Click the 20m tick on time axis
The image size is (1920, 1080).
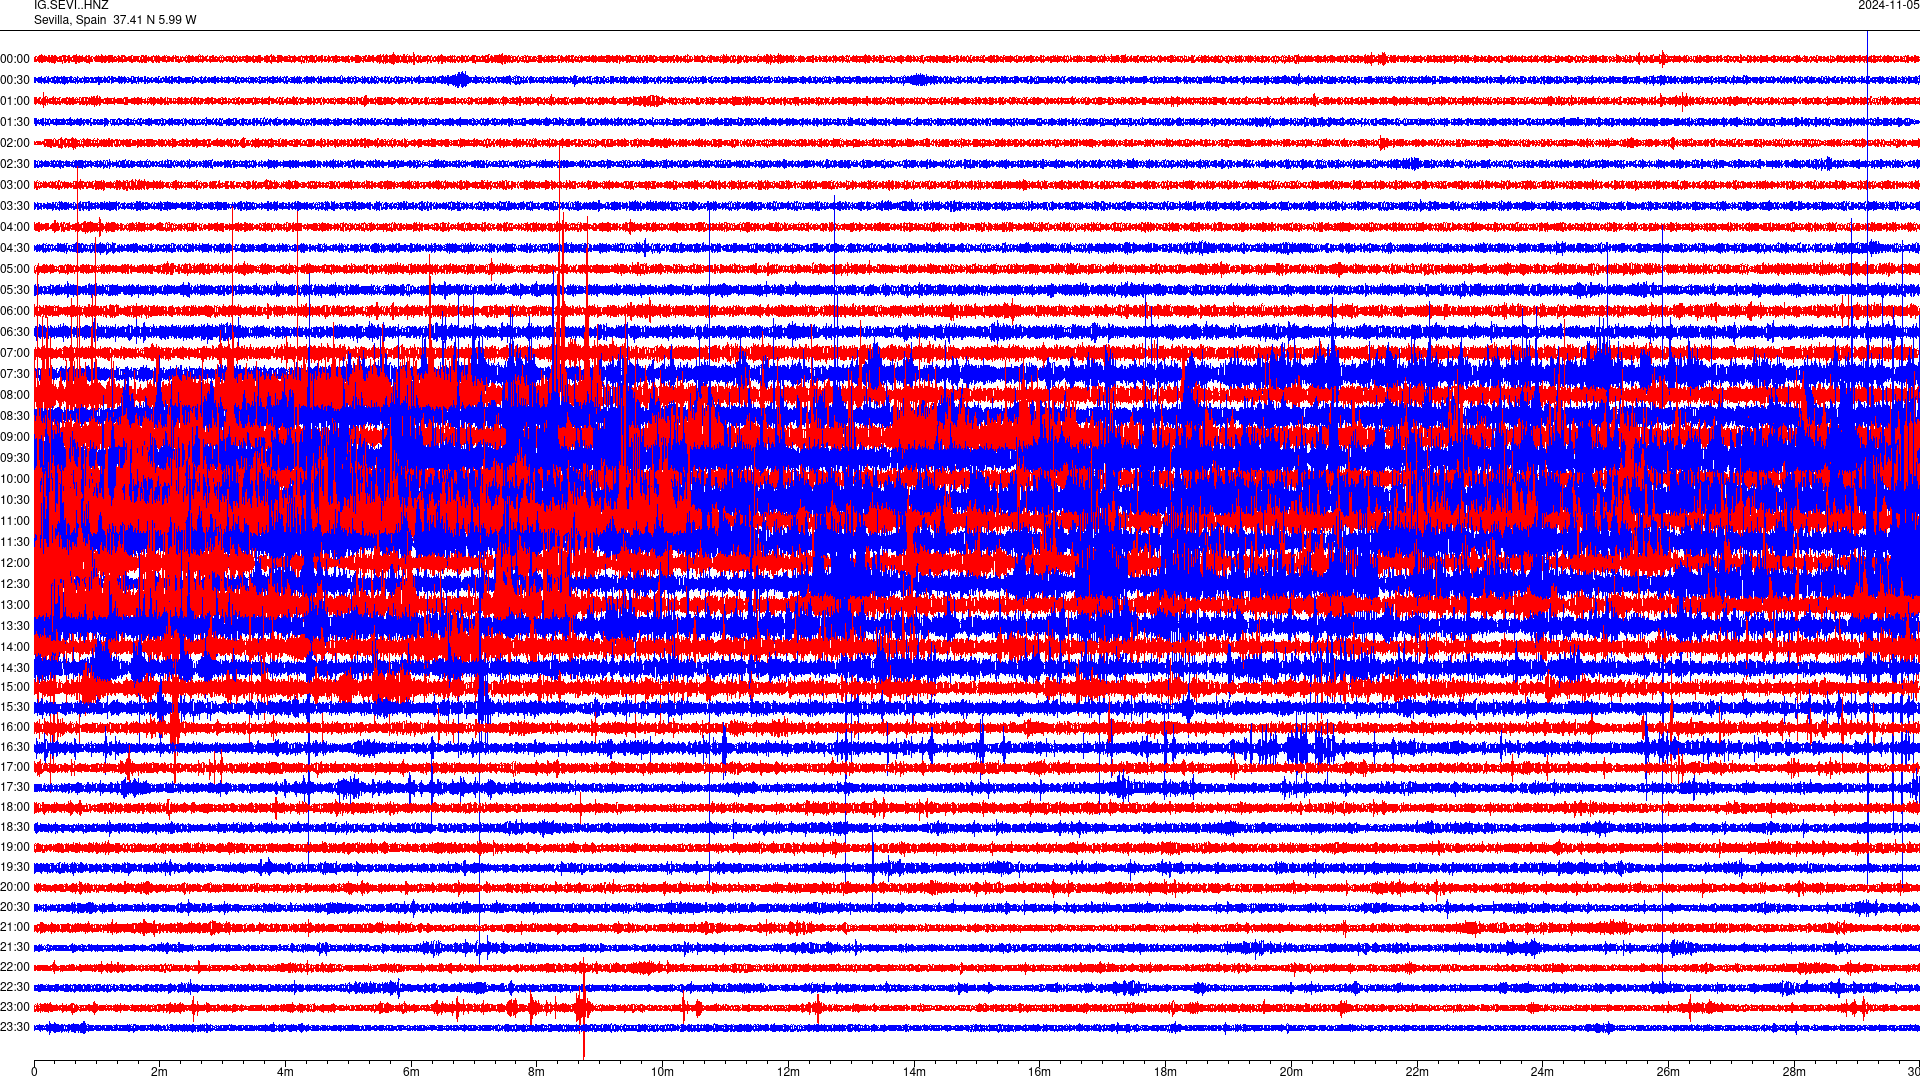1291,1072
